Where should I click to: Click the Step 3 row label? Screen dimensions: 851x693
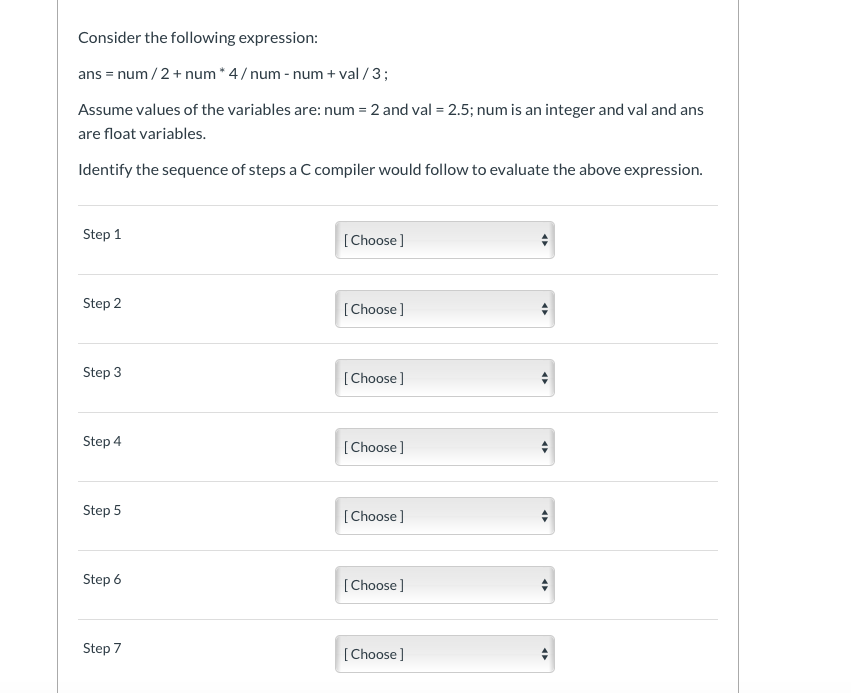[x=102, y=372]
